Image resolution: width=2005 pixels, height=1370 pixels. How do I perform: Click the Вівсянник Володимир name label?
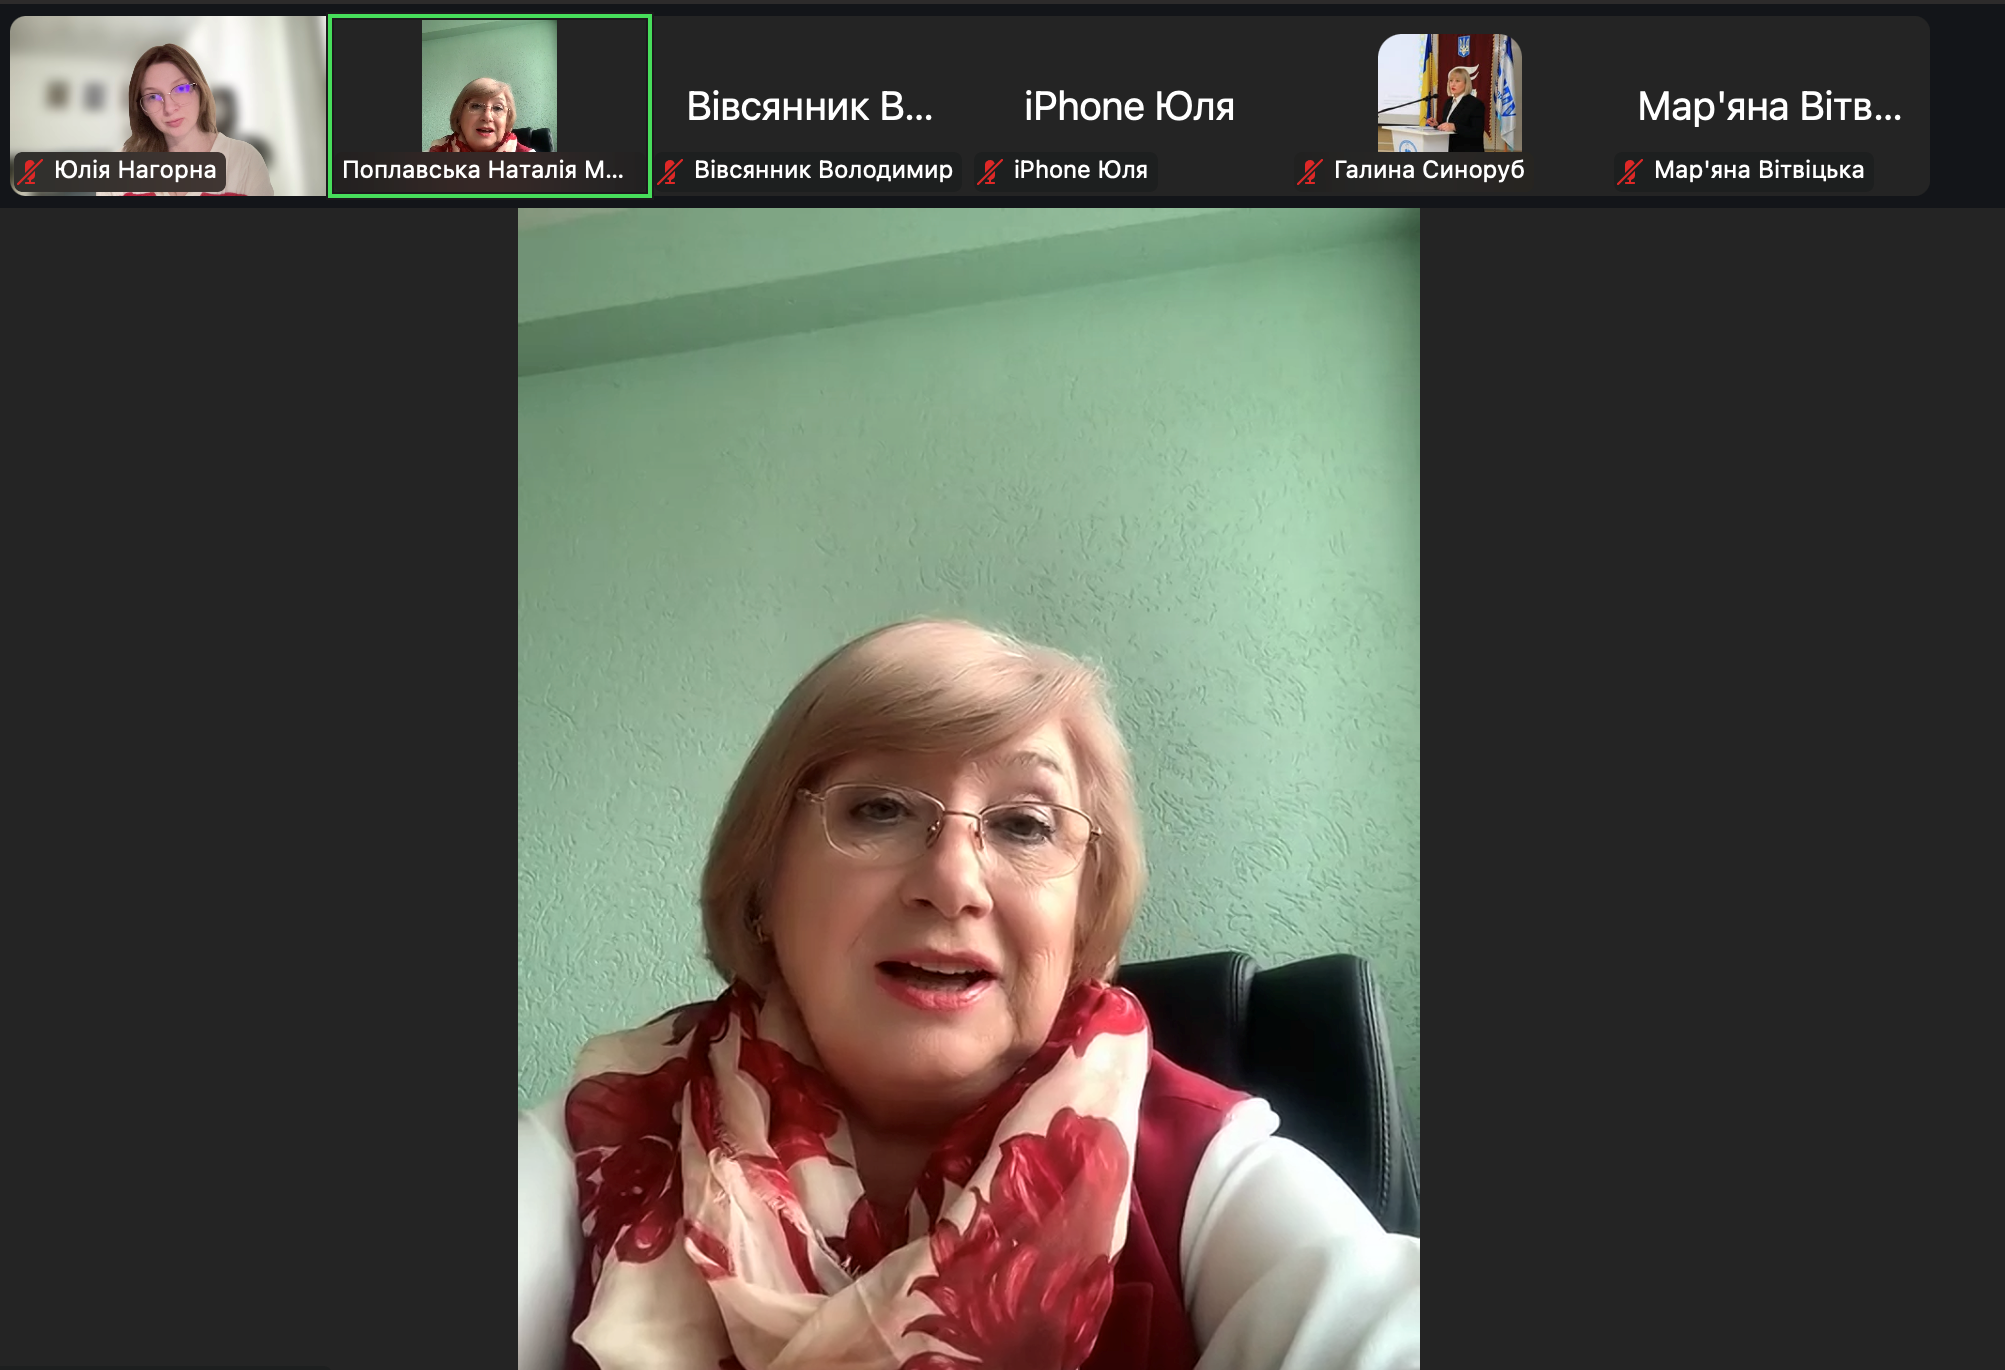pyautogui.click(x=823, y=170)
